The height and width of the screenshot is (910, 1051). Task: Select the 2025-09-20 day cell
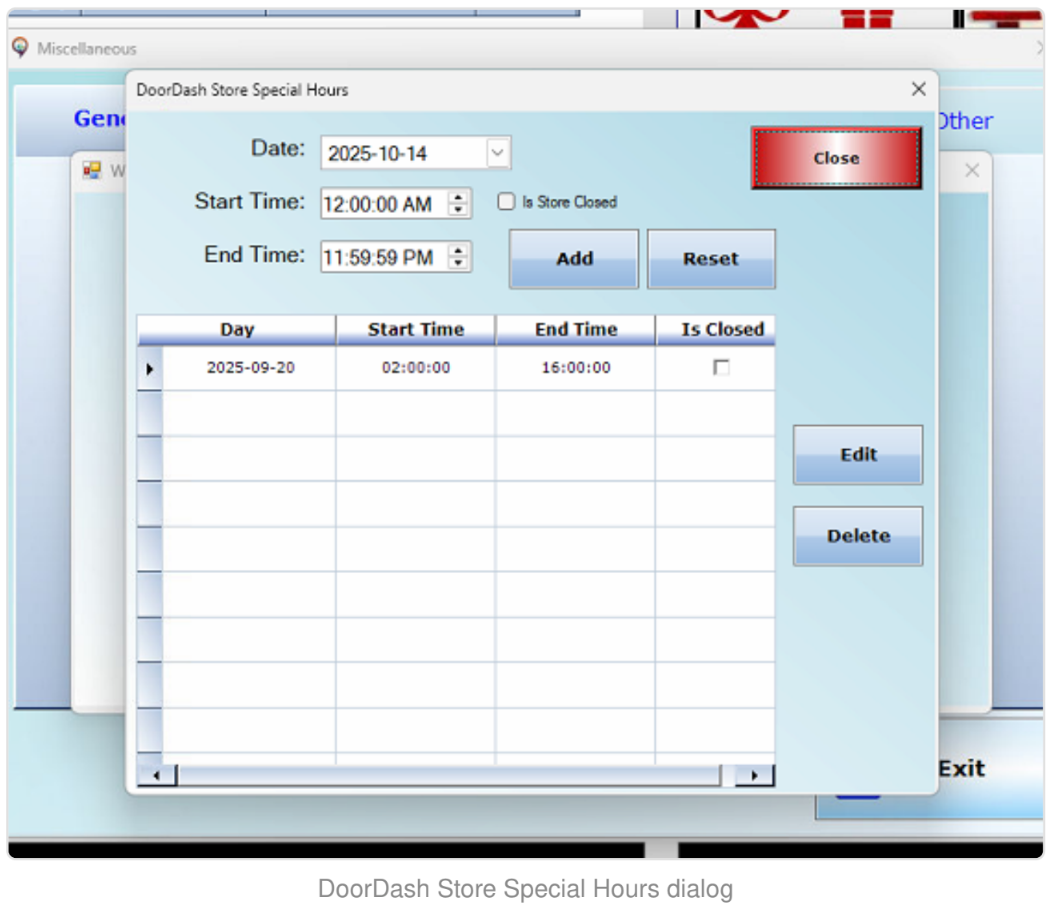[249, 368]
